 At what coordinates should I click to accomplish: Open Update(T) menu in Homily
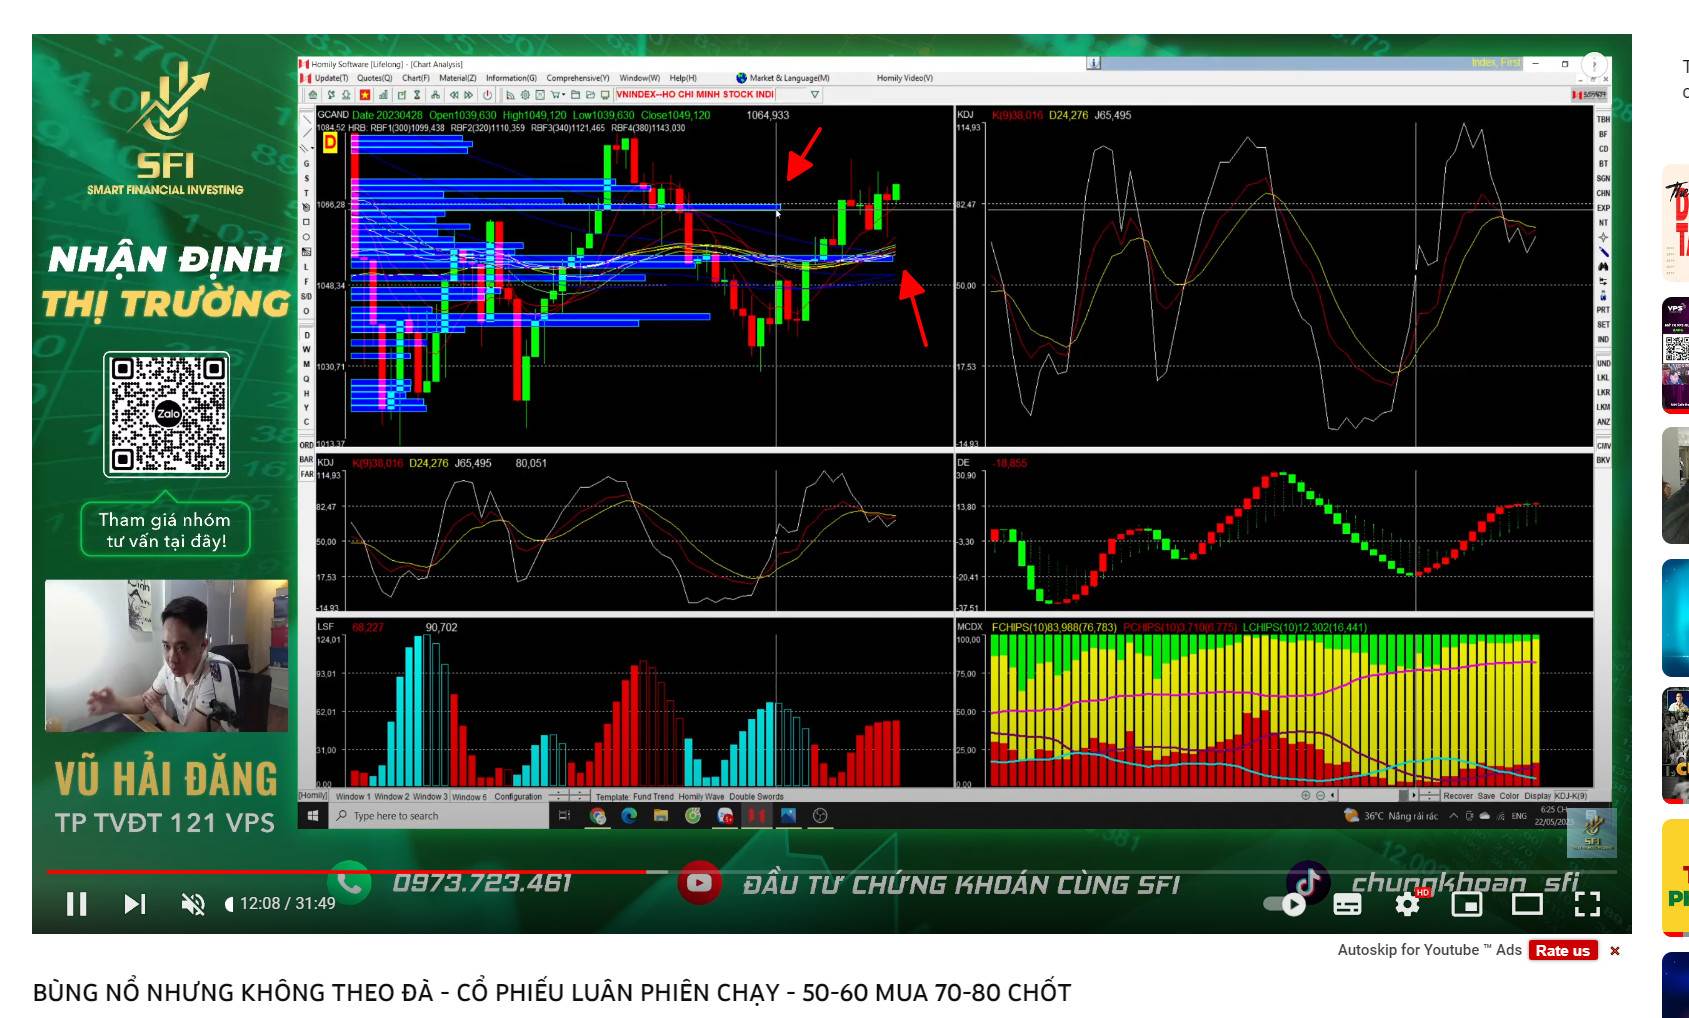(331, 78)
